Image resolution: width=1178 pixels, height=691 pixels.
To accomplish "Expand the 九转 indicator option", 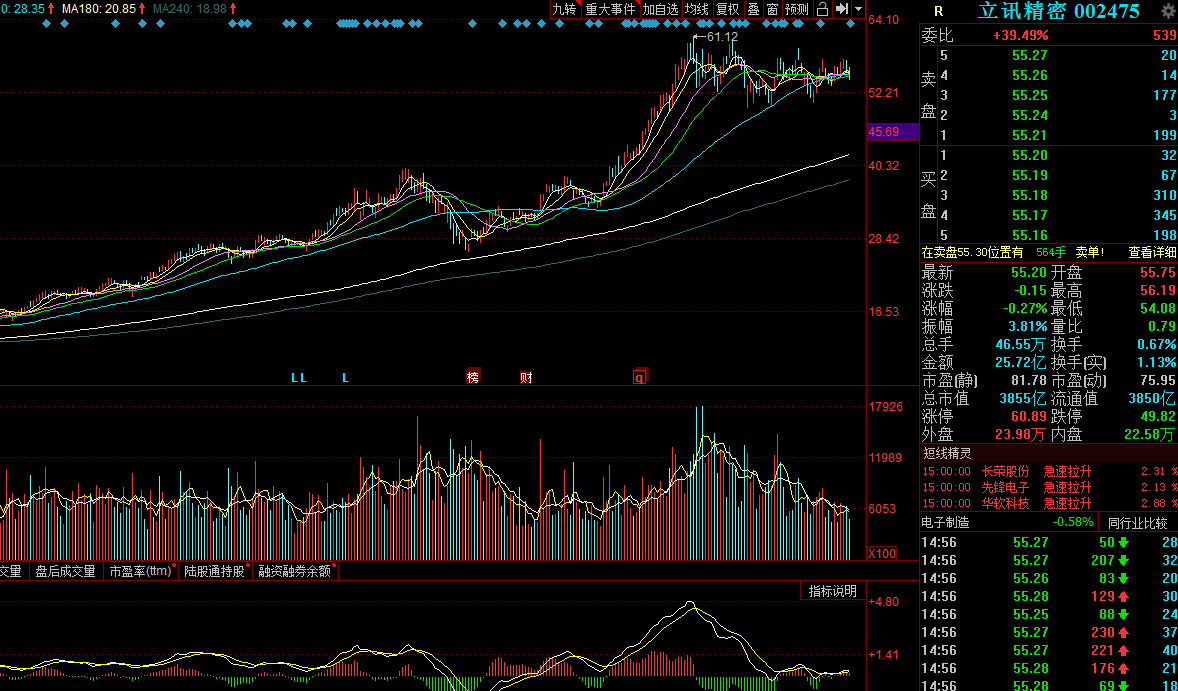I will [564, 9].
